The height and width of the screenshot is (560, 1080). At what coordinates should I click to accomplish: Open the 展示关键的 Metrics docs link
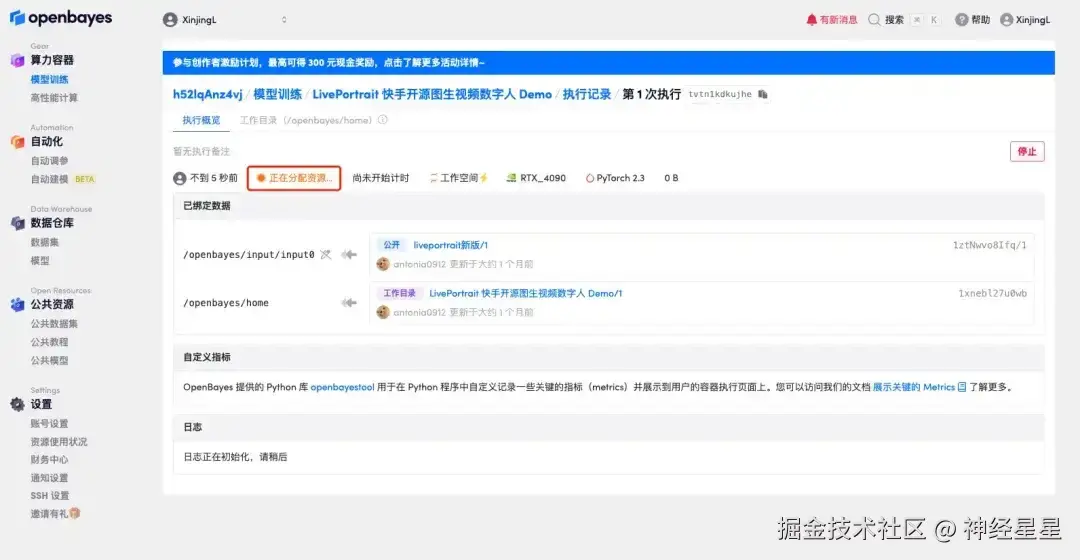click(x=919, y=387)
